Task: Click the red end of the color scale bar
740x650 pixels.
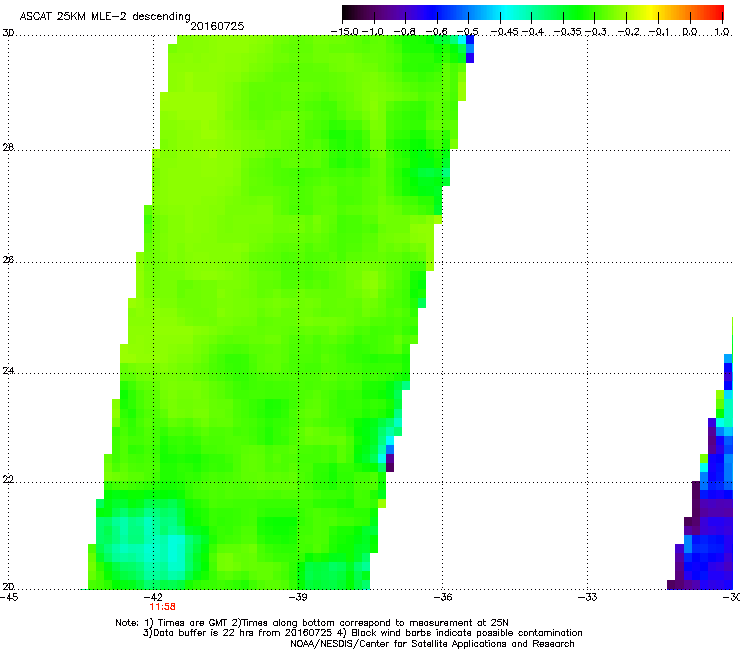Action: [717, 12]
